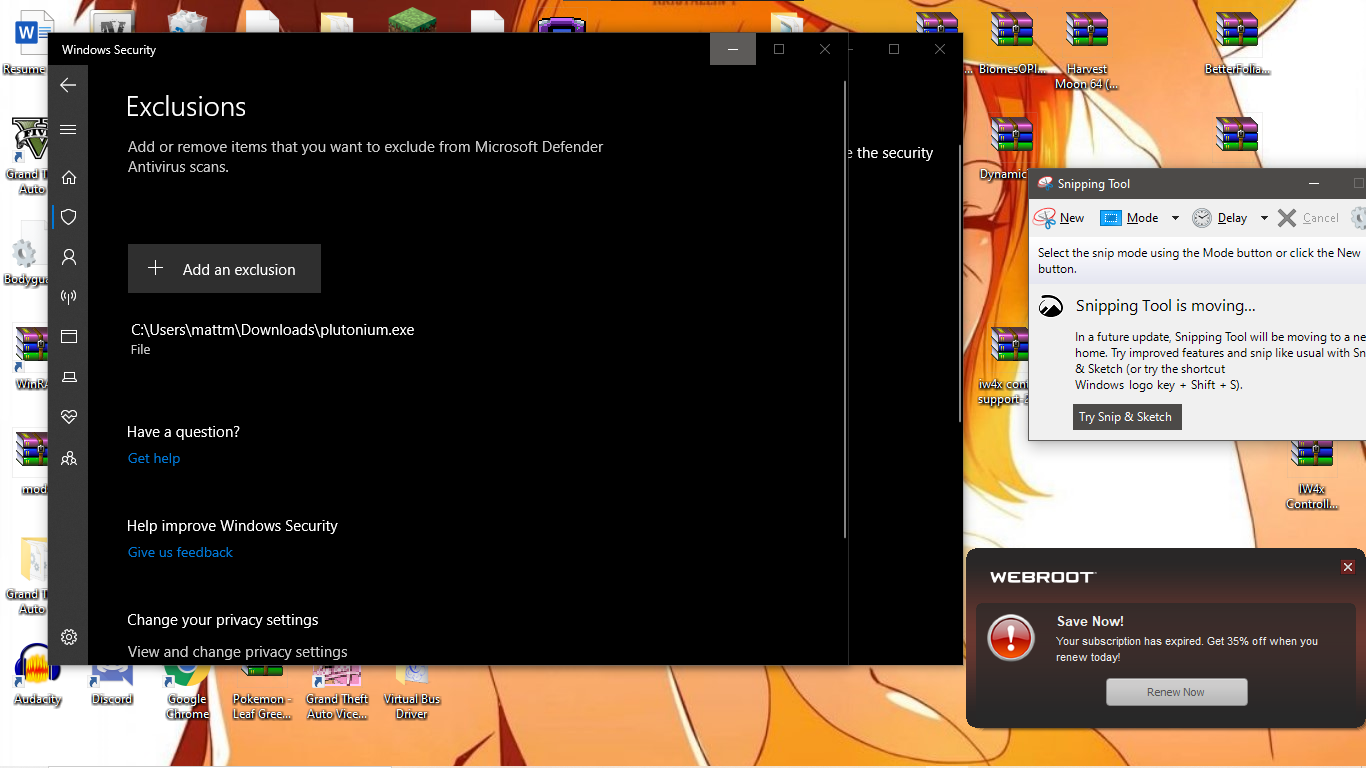The height and width of the screenshot is (768, 1366).
Task: Open Windows Security settings gear icon
Action: [69, 637]
